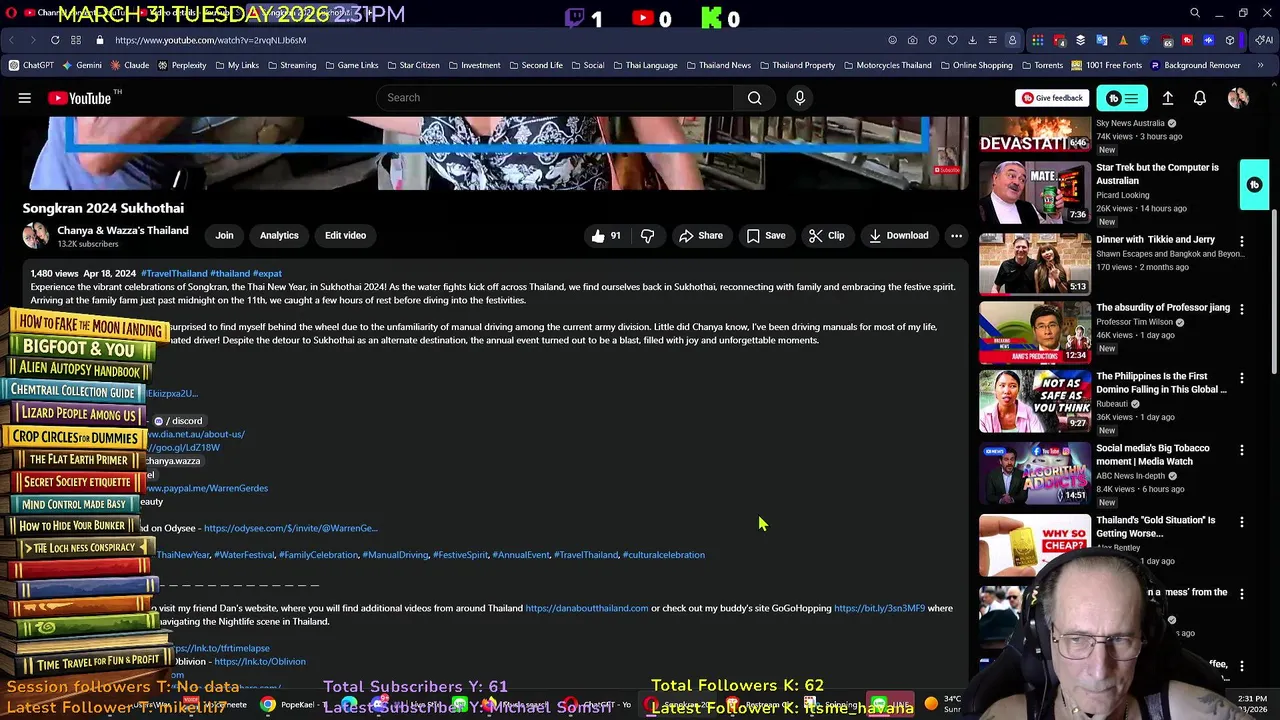
Task: Open the Claude bookmark
Action: [131, 65]
